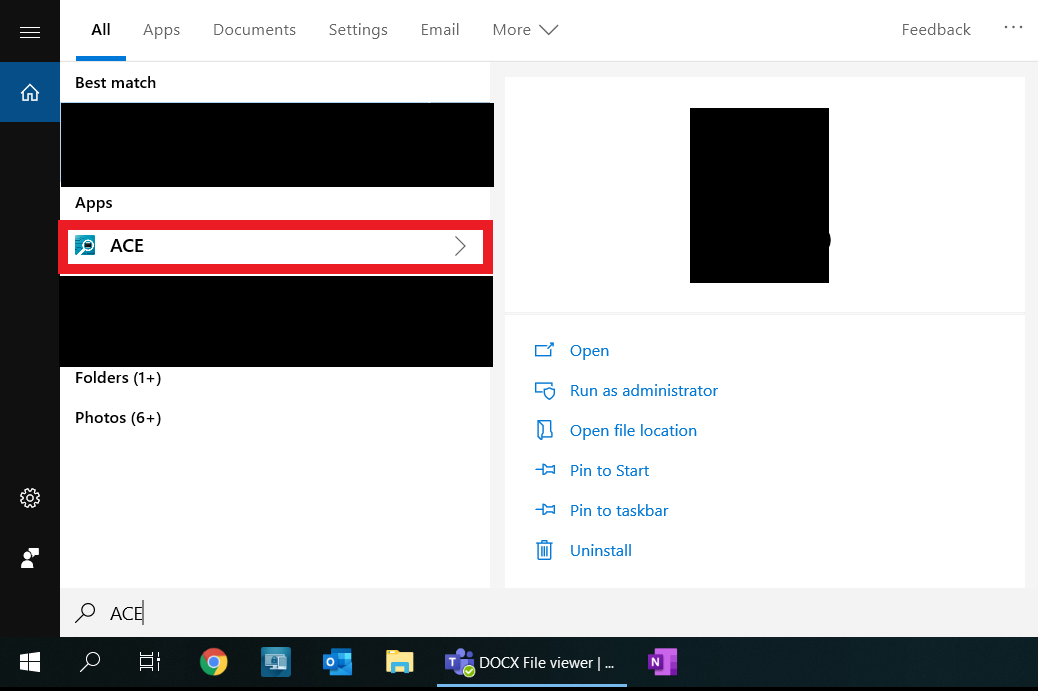Expand the More filter dropdown

[x=525, y=30]
